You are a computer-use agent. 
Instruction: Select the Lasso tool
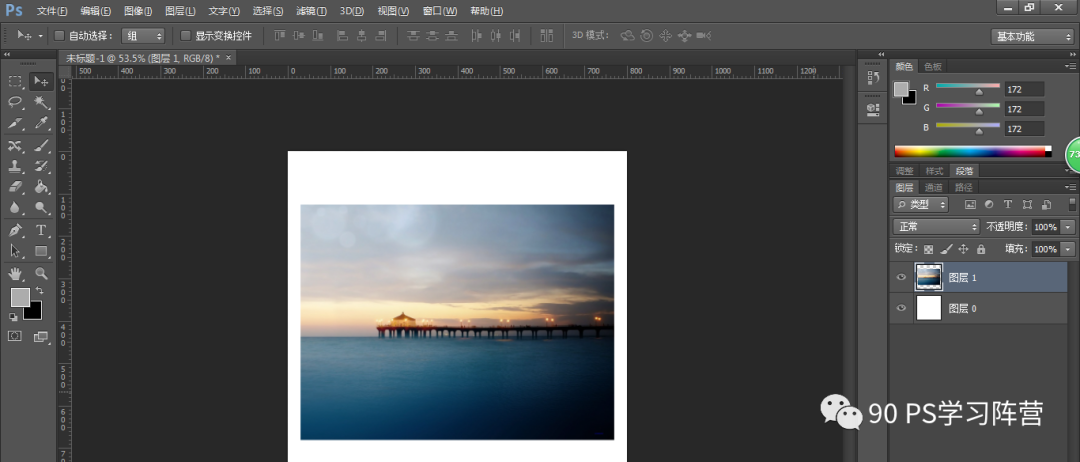tap(16, 102)
